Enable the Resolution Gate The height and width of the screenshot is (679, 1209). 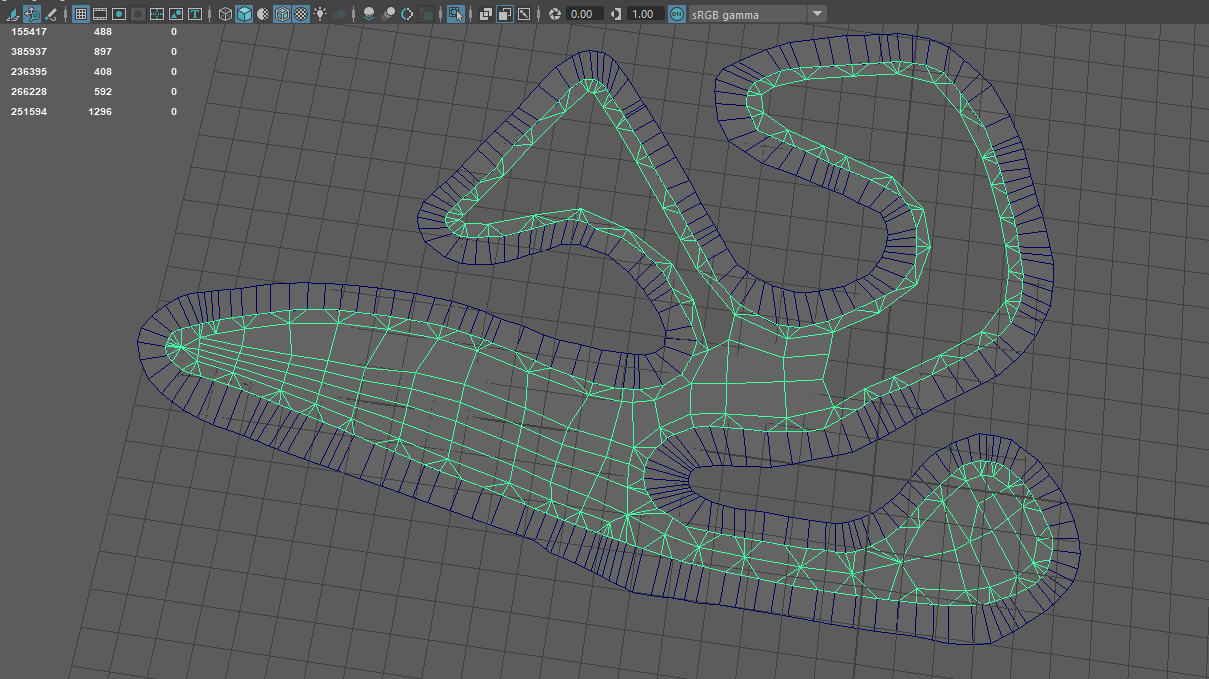pyautogui.click(x=119, y=14)
